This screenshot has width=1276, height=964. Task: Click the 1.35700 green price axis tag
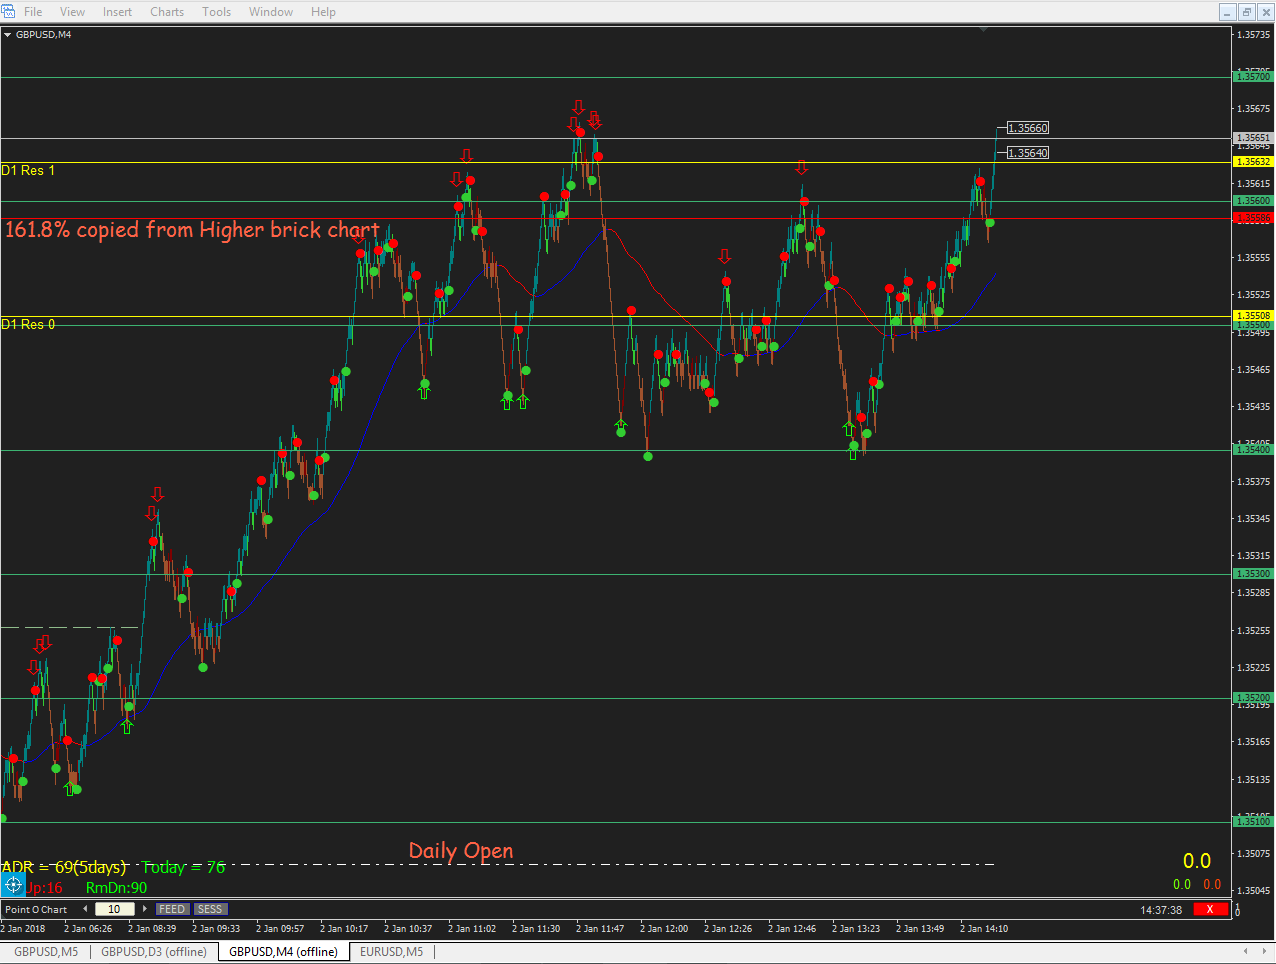click(x=1253, y=77)
